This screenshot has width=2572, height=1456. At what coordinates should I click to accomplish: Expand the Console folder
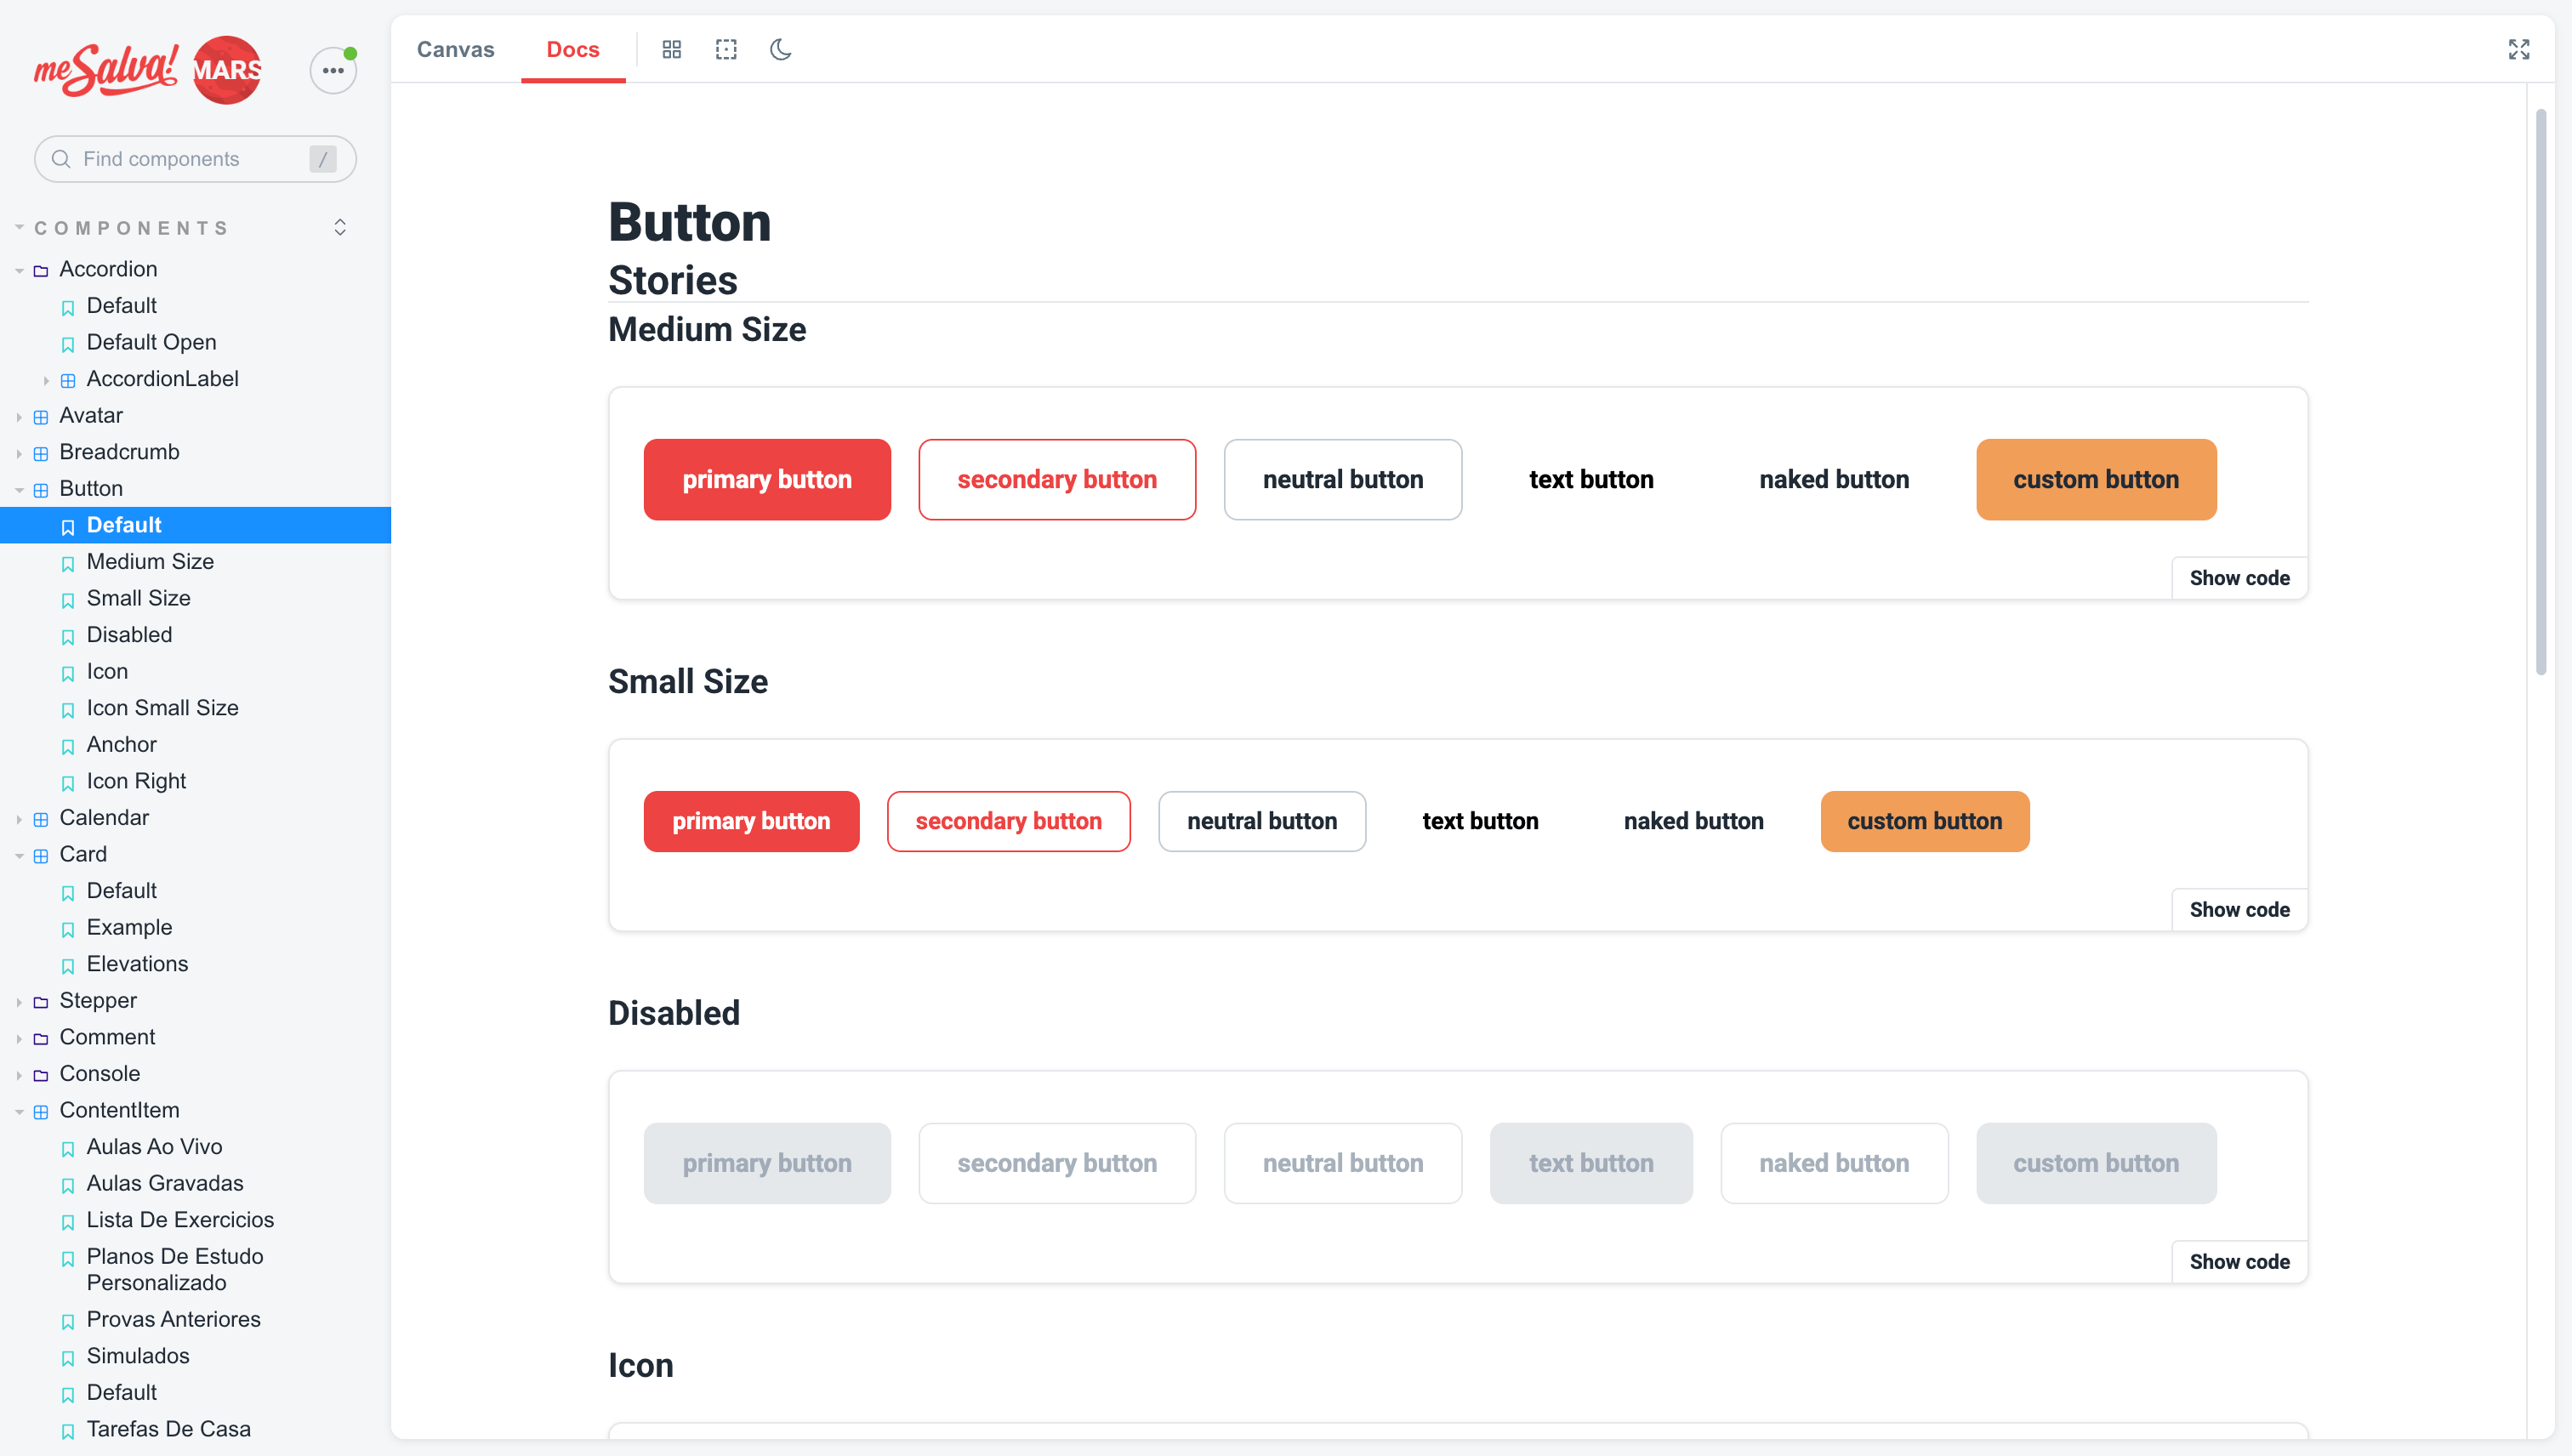99,1074
